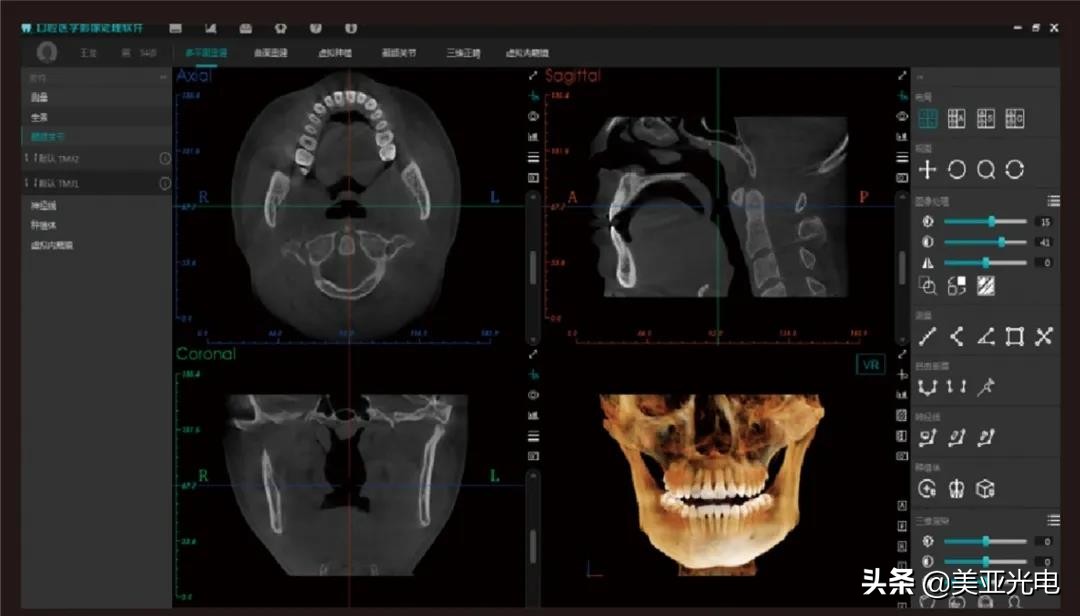
Task: Click the pushpin icon in curve section
Action: click(x=986, y=387)
